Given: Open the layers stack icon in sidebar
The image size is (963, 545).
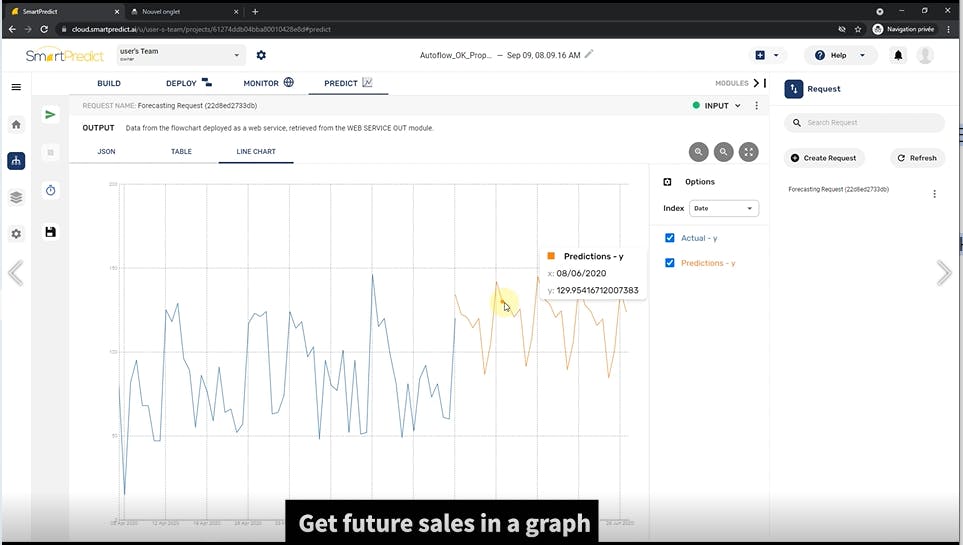Looking at the screenshot, I should 16,197.
